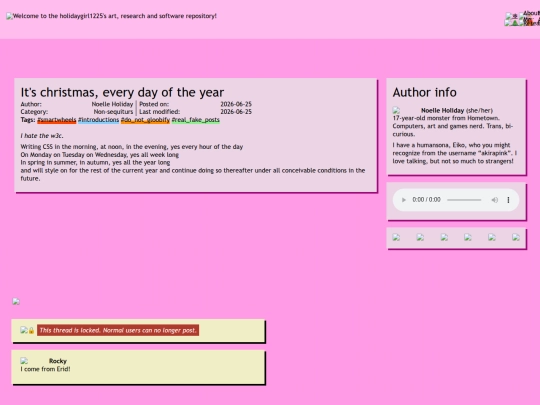Image resolution: width=540 pixels, height=405 pixels.
Task: Click the audio time display 0:00 / 0:00
Action: coord(426,200)
